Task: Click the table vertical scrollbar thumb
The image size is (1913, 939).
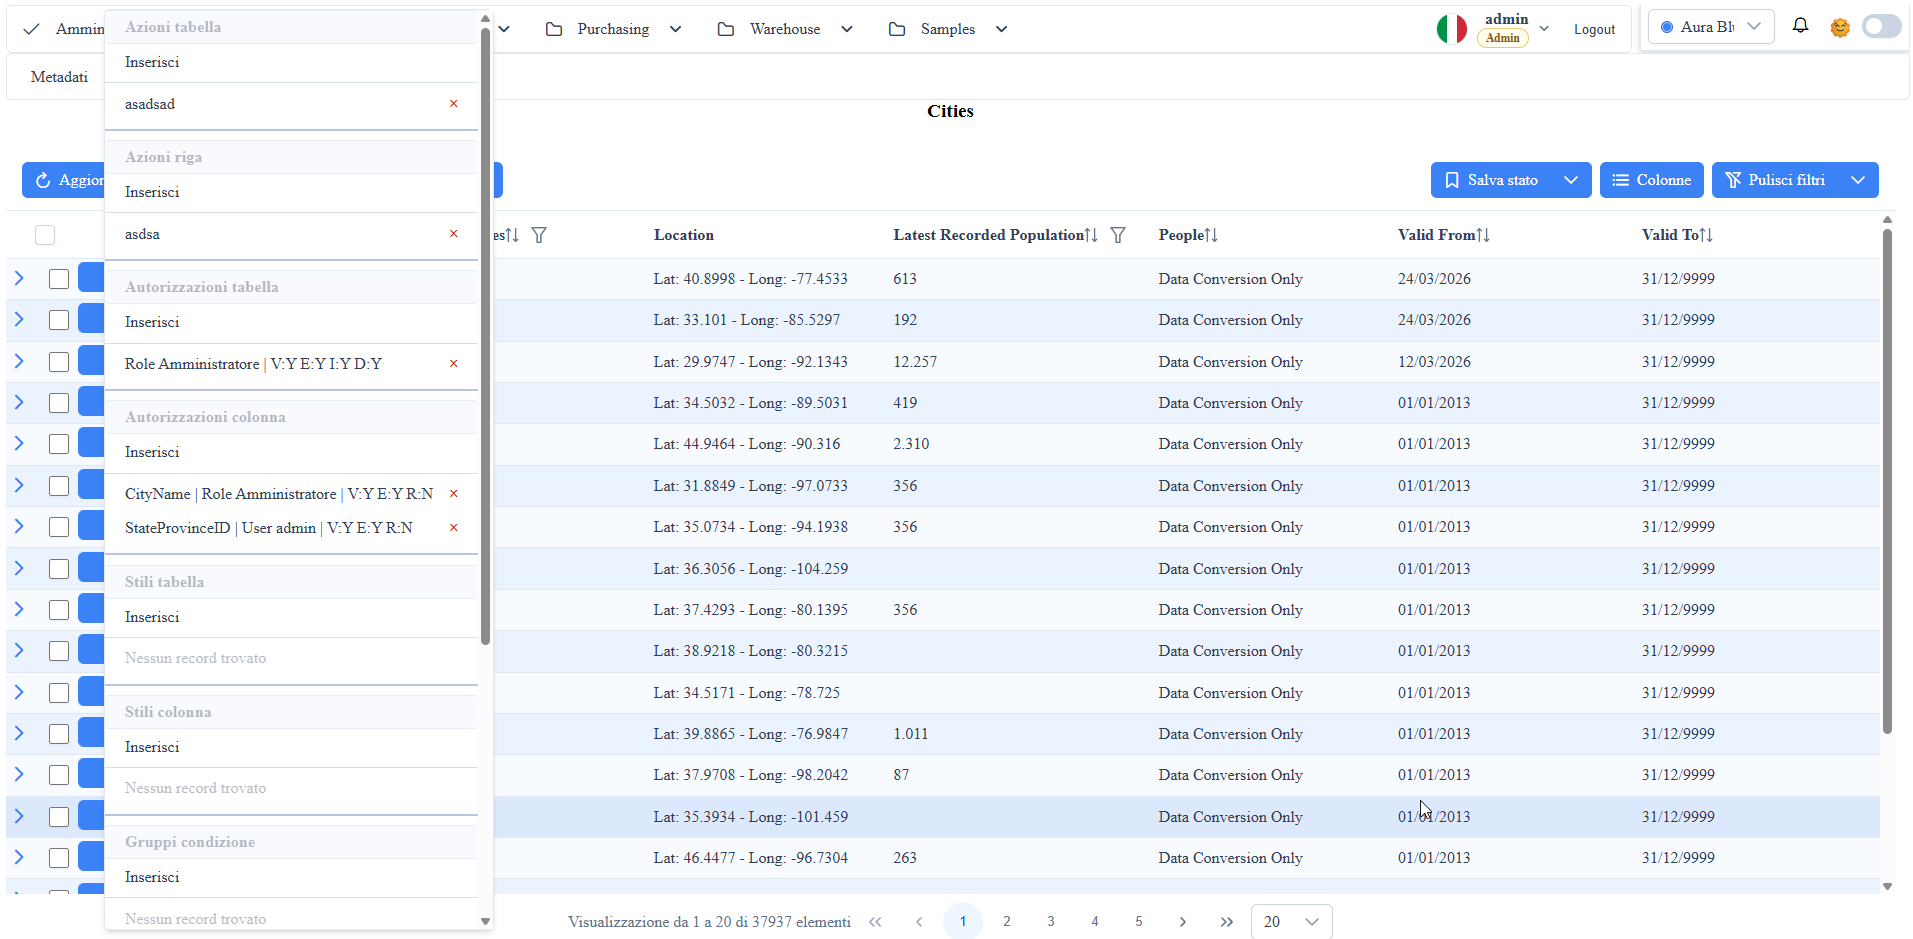Action: (x=1887, y=481)
